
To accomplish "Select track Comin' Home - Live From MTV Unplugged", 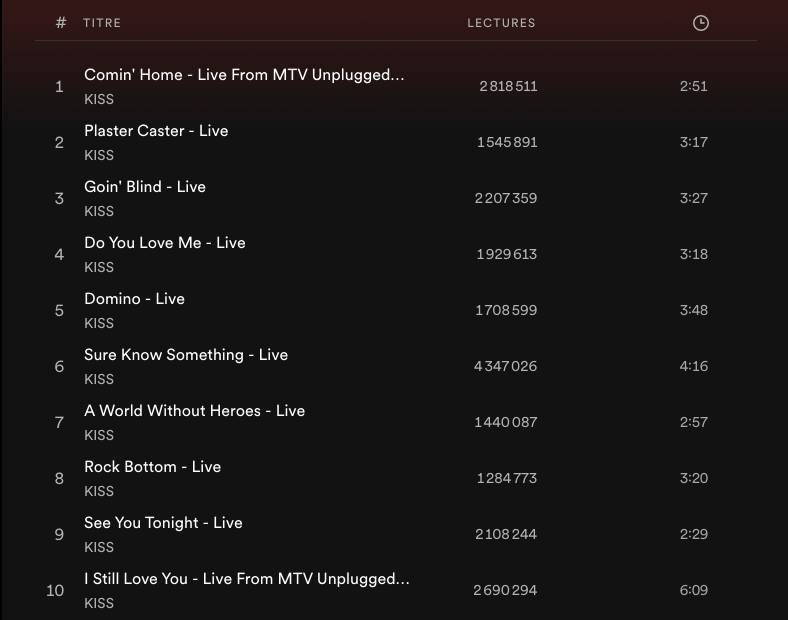I will (x=244, y=75).
